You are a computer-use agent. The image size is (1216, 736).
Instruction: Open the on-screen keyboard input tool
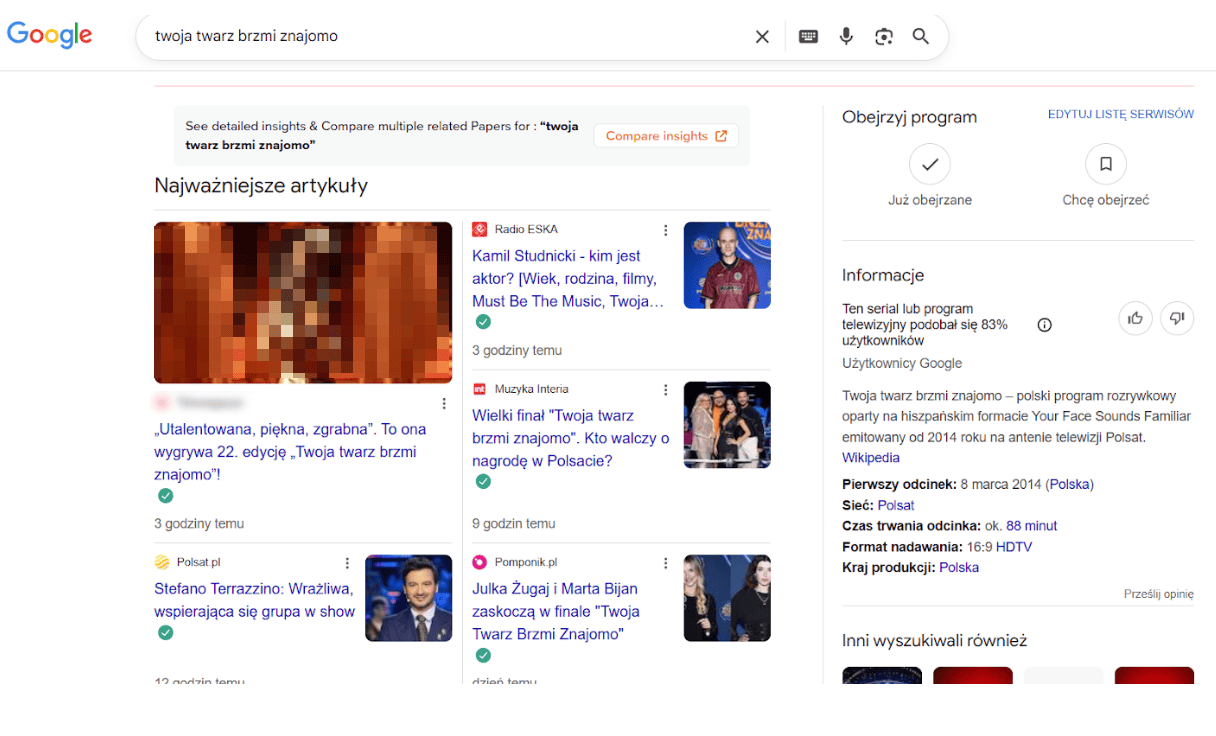tap(808, 37)
